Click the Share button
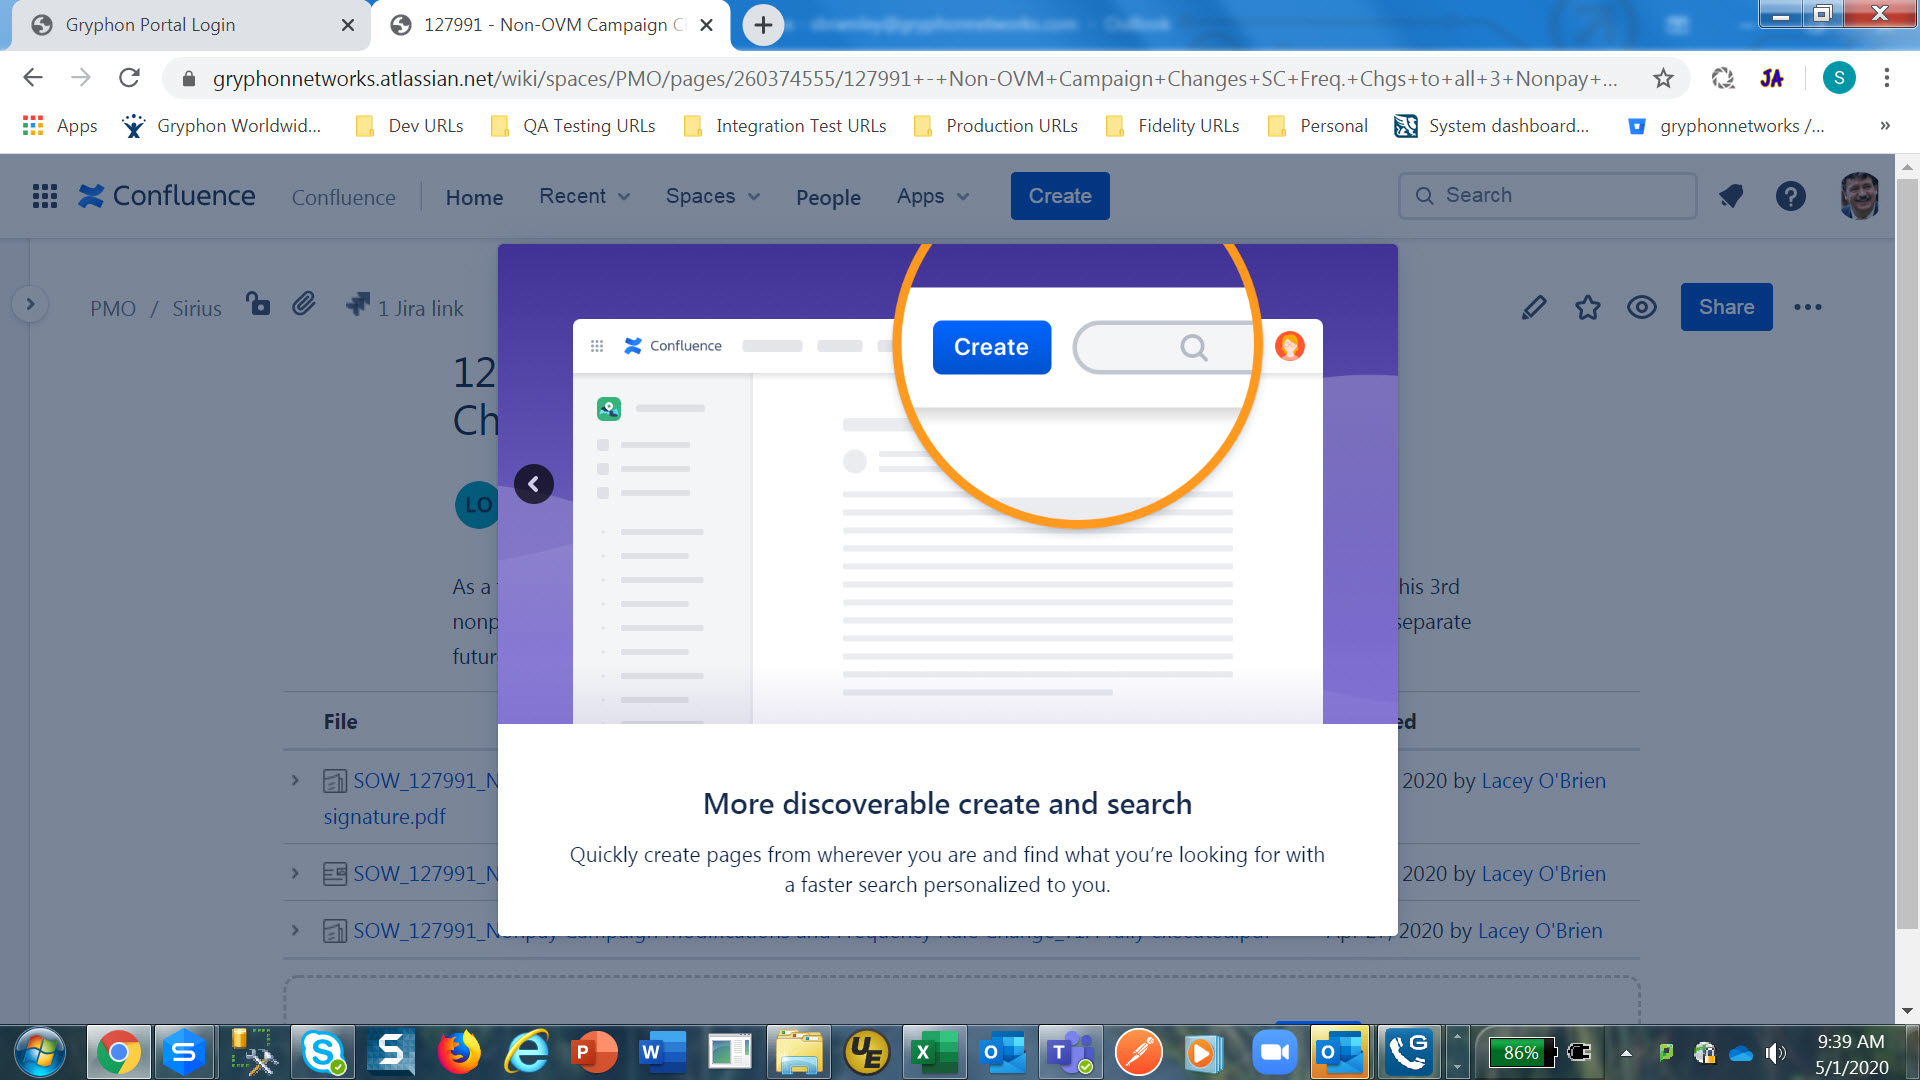Screen dimensions: 1920x1080 (1726, 307)
